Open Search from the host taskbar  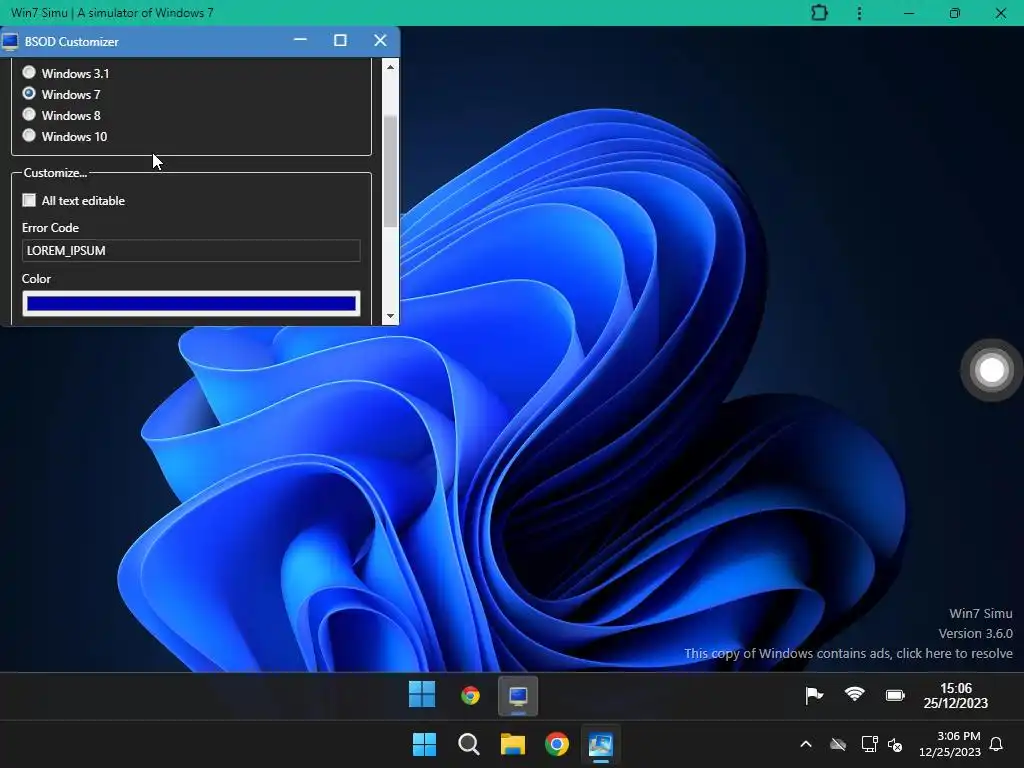click(x=468, y=744)
